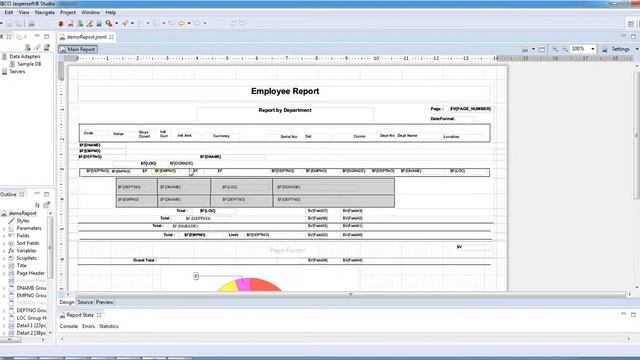Screen dimensions: 640x360
Task: Open the Navigate menu
Action: pyautogui.click(x=44, y=13)
